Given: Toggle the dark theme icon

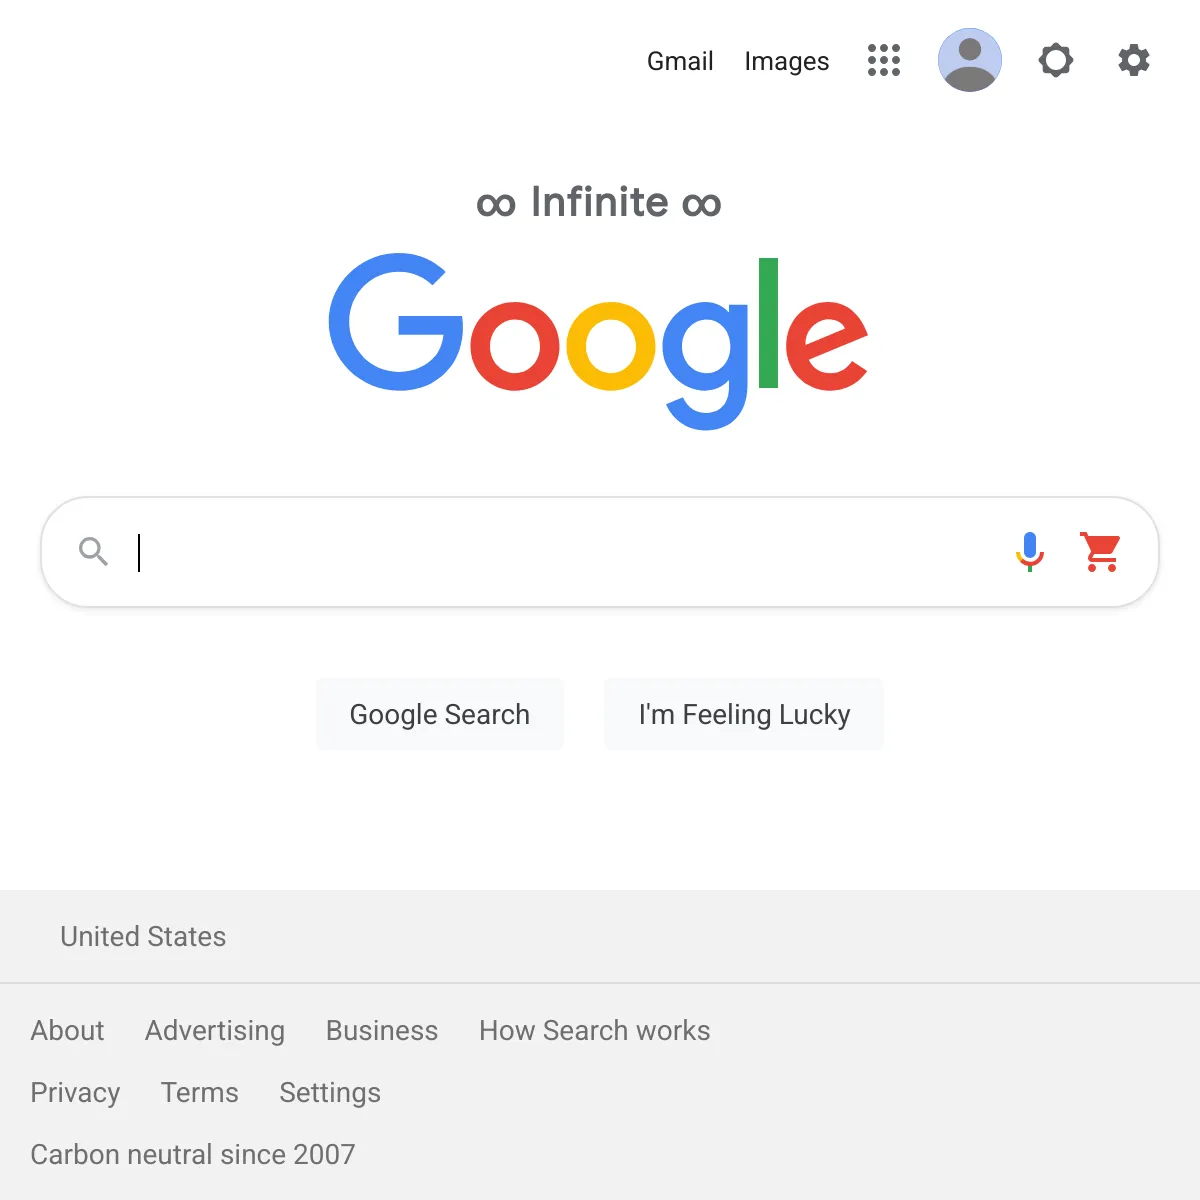Looking at the screenshot, I should click(1055, 60).
